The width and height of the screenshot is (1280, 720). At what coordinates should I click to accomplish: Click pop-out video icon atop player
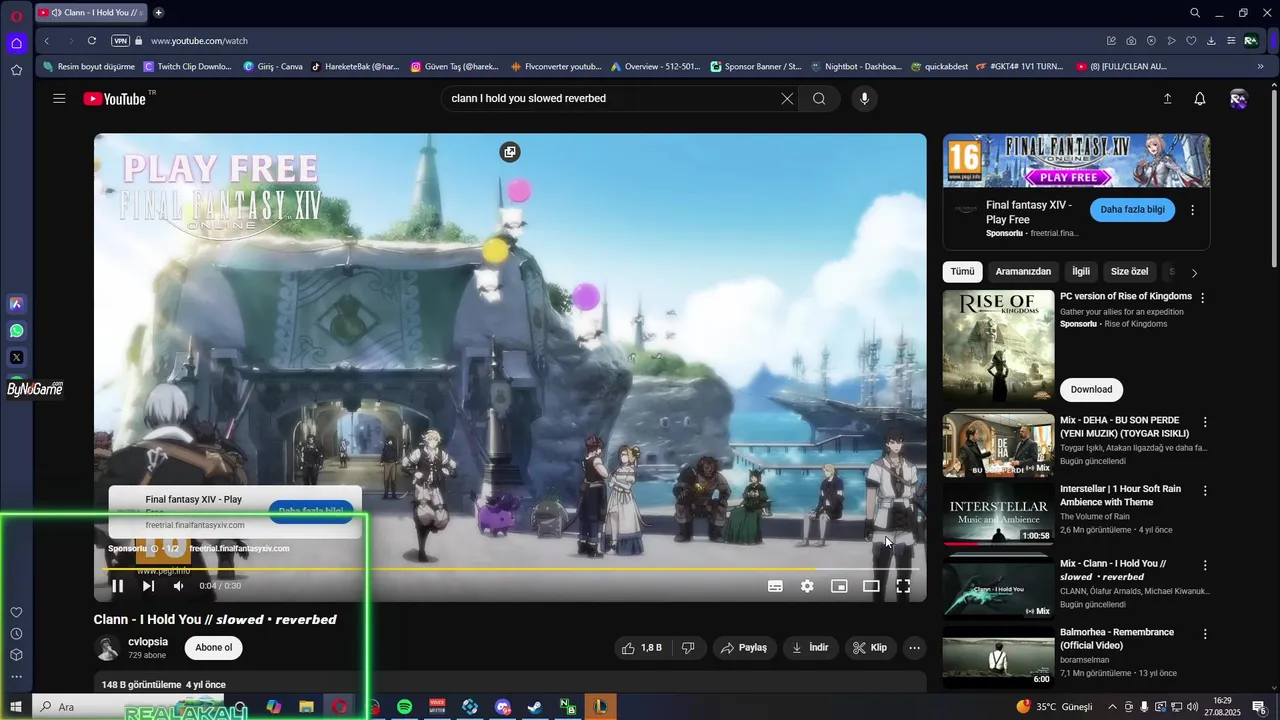coord(510,152)
